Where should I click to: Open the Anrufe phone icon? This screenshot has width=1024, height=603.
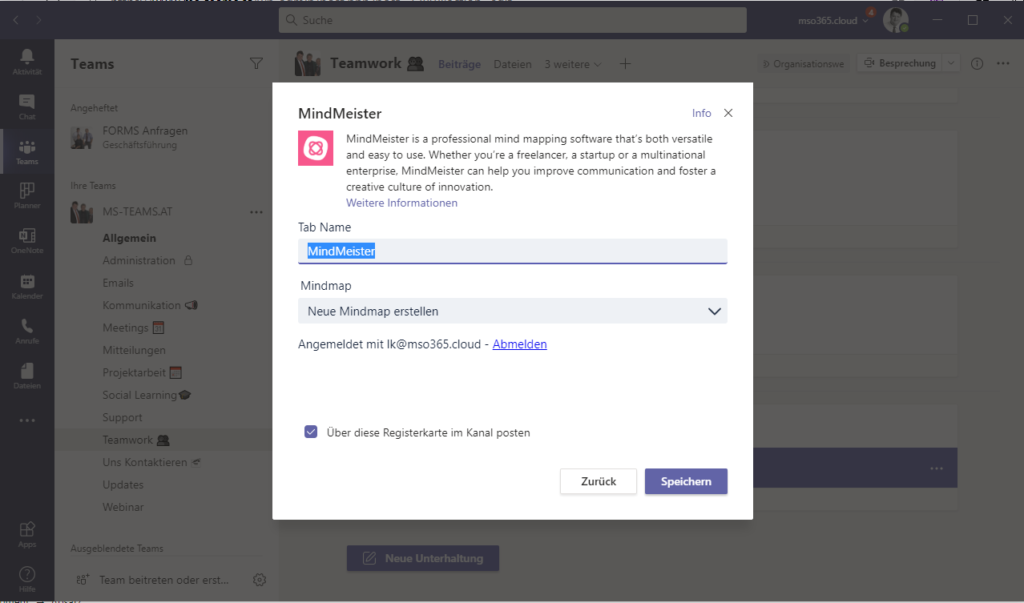[x=27, y=331]
